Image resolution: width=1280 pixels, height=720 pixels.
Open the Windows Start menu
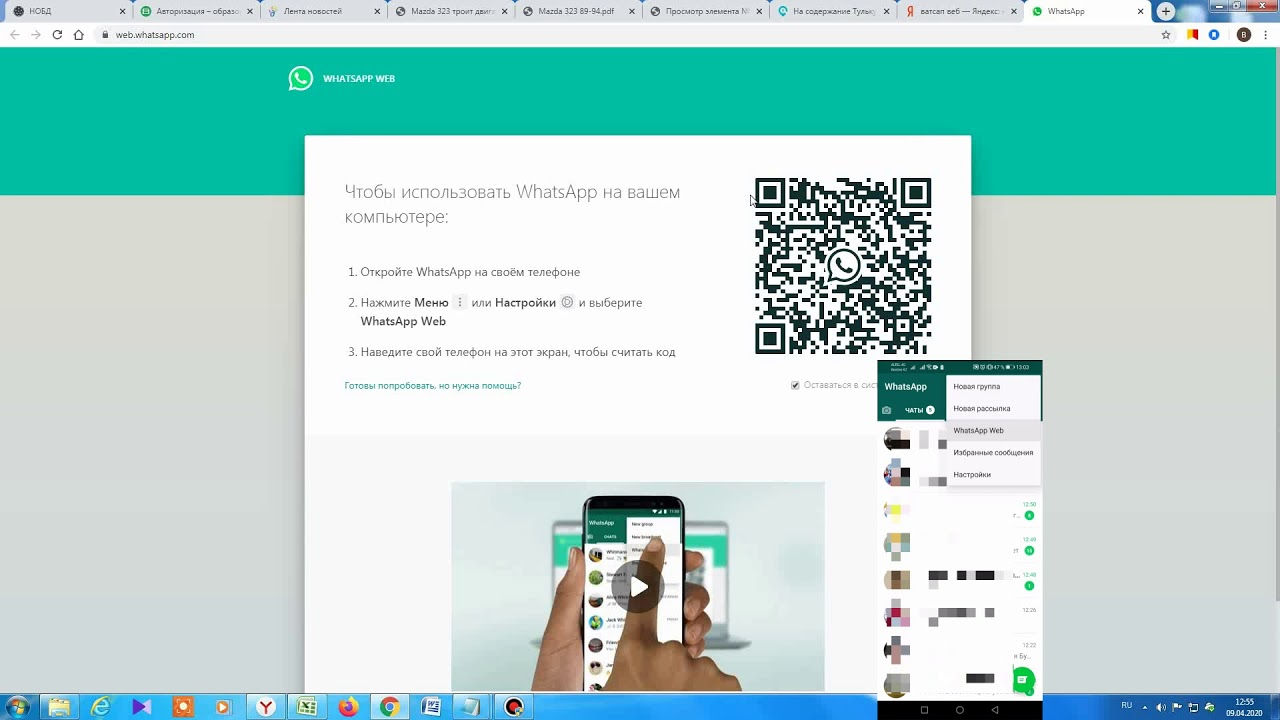tap(17, 707)
